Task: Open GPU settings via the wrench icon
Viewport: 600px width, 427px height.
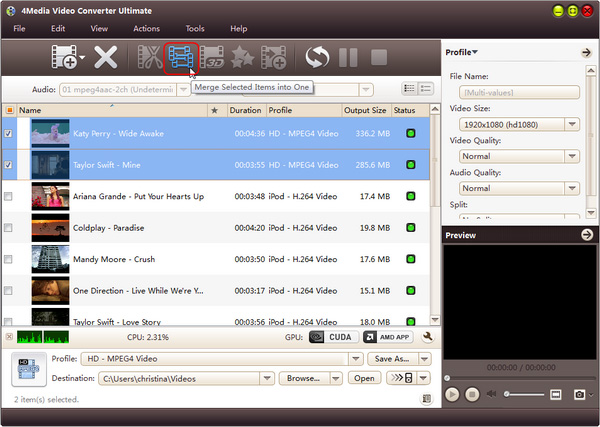Action: coord(428,337)
